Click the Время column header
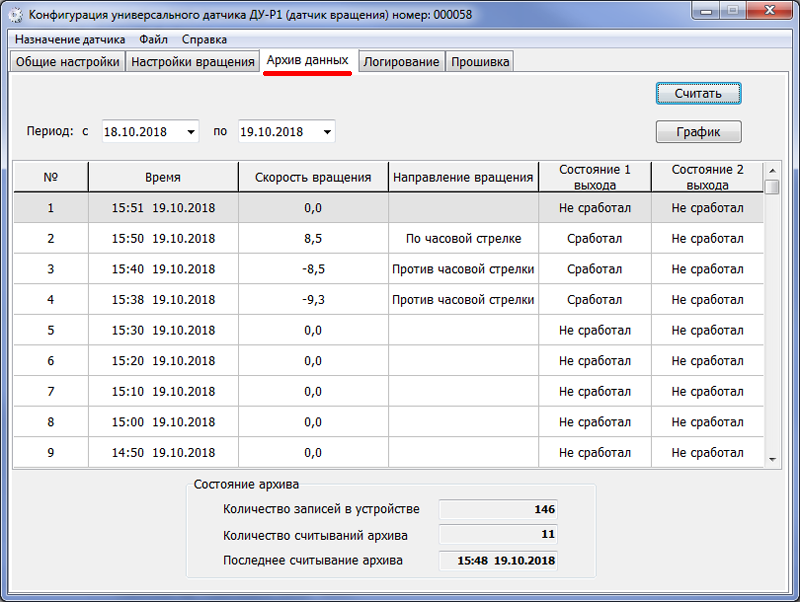This screenshot has width=800, height=602. click(x=163, y=177)
